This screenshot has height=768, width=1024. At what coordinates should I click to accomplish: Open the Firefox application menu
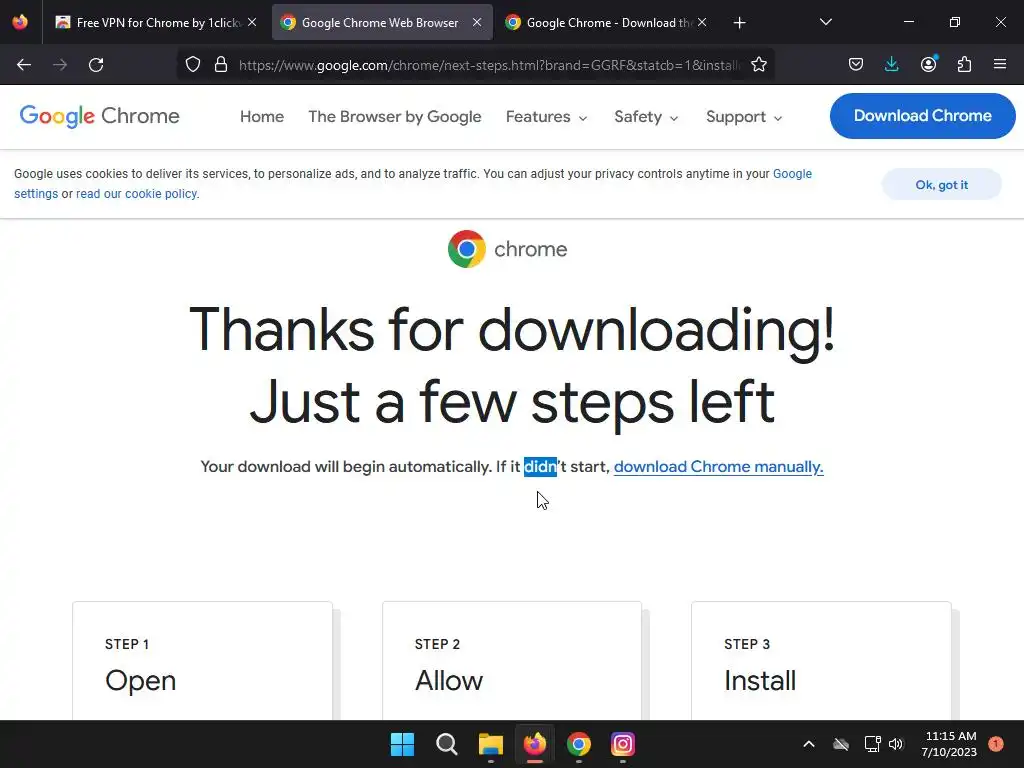(1000, 65)
